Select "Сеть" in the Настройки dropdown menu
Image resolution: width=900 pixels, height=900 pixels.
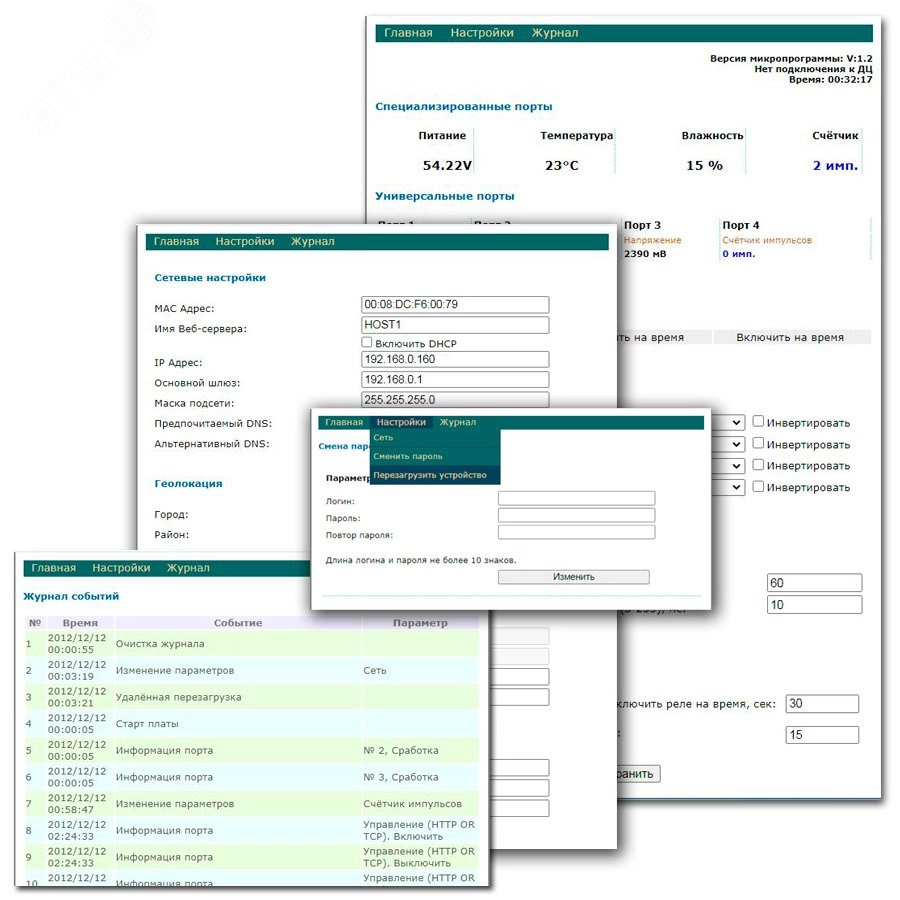coord(384,438)
